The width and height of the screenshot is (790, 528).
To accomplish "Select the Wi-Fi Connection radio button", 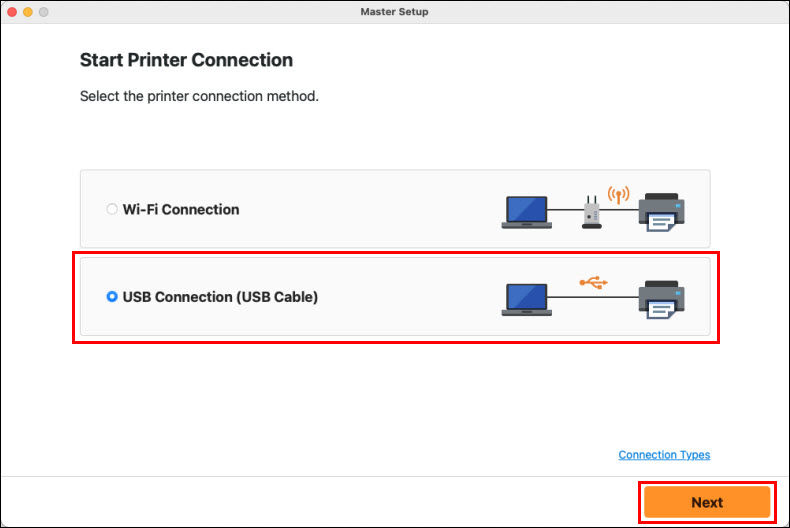I will [x=112, y=209].
